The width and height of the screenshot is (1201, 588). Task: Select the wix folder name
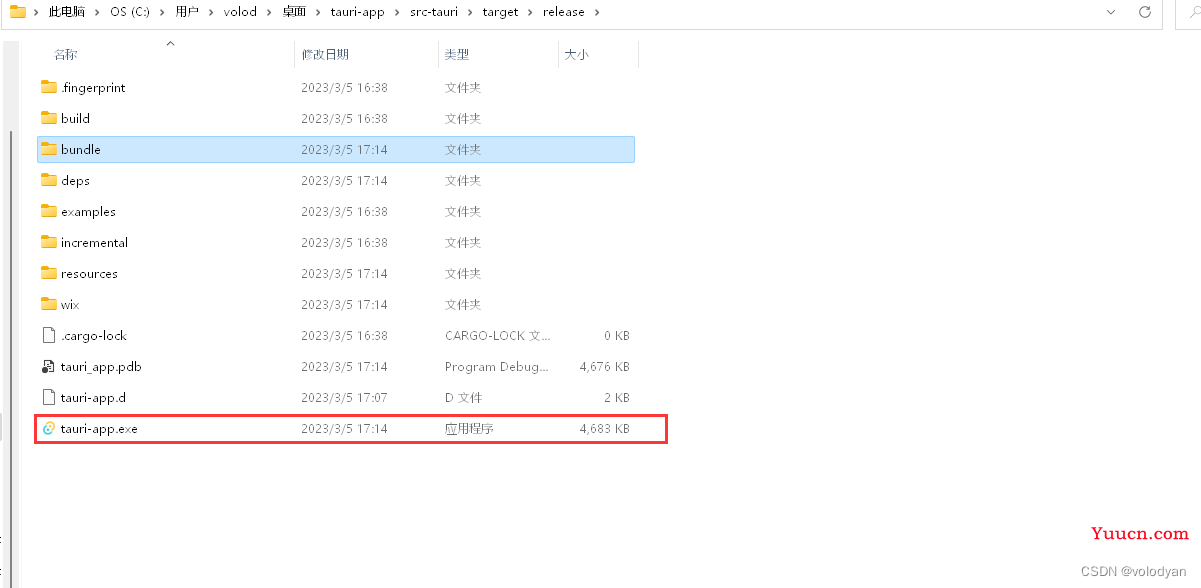pyautogui.click(x=70, y=304)
